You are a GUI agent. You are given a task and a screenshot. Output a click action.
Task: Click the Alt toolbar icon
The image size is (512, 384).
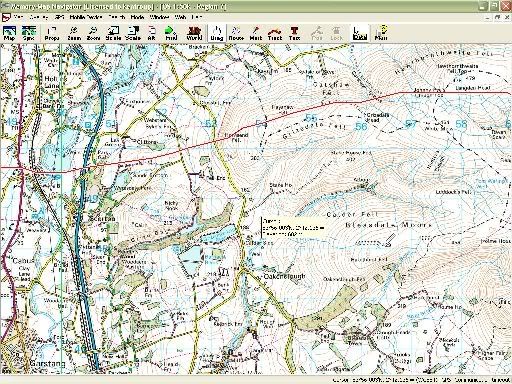151,33
